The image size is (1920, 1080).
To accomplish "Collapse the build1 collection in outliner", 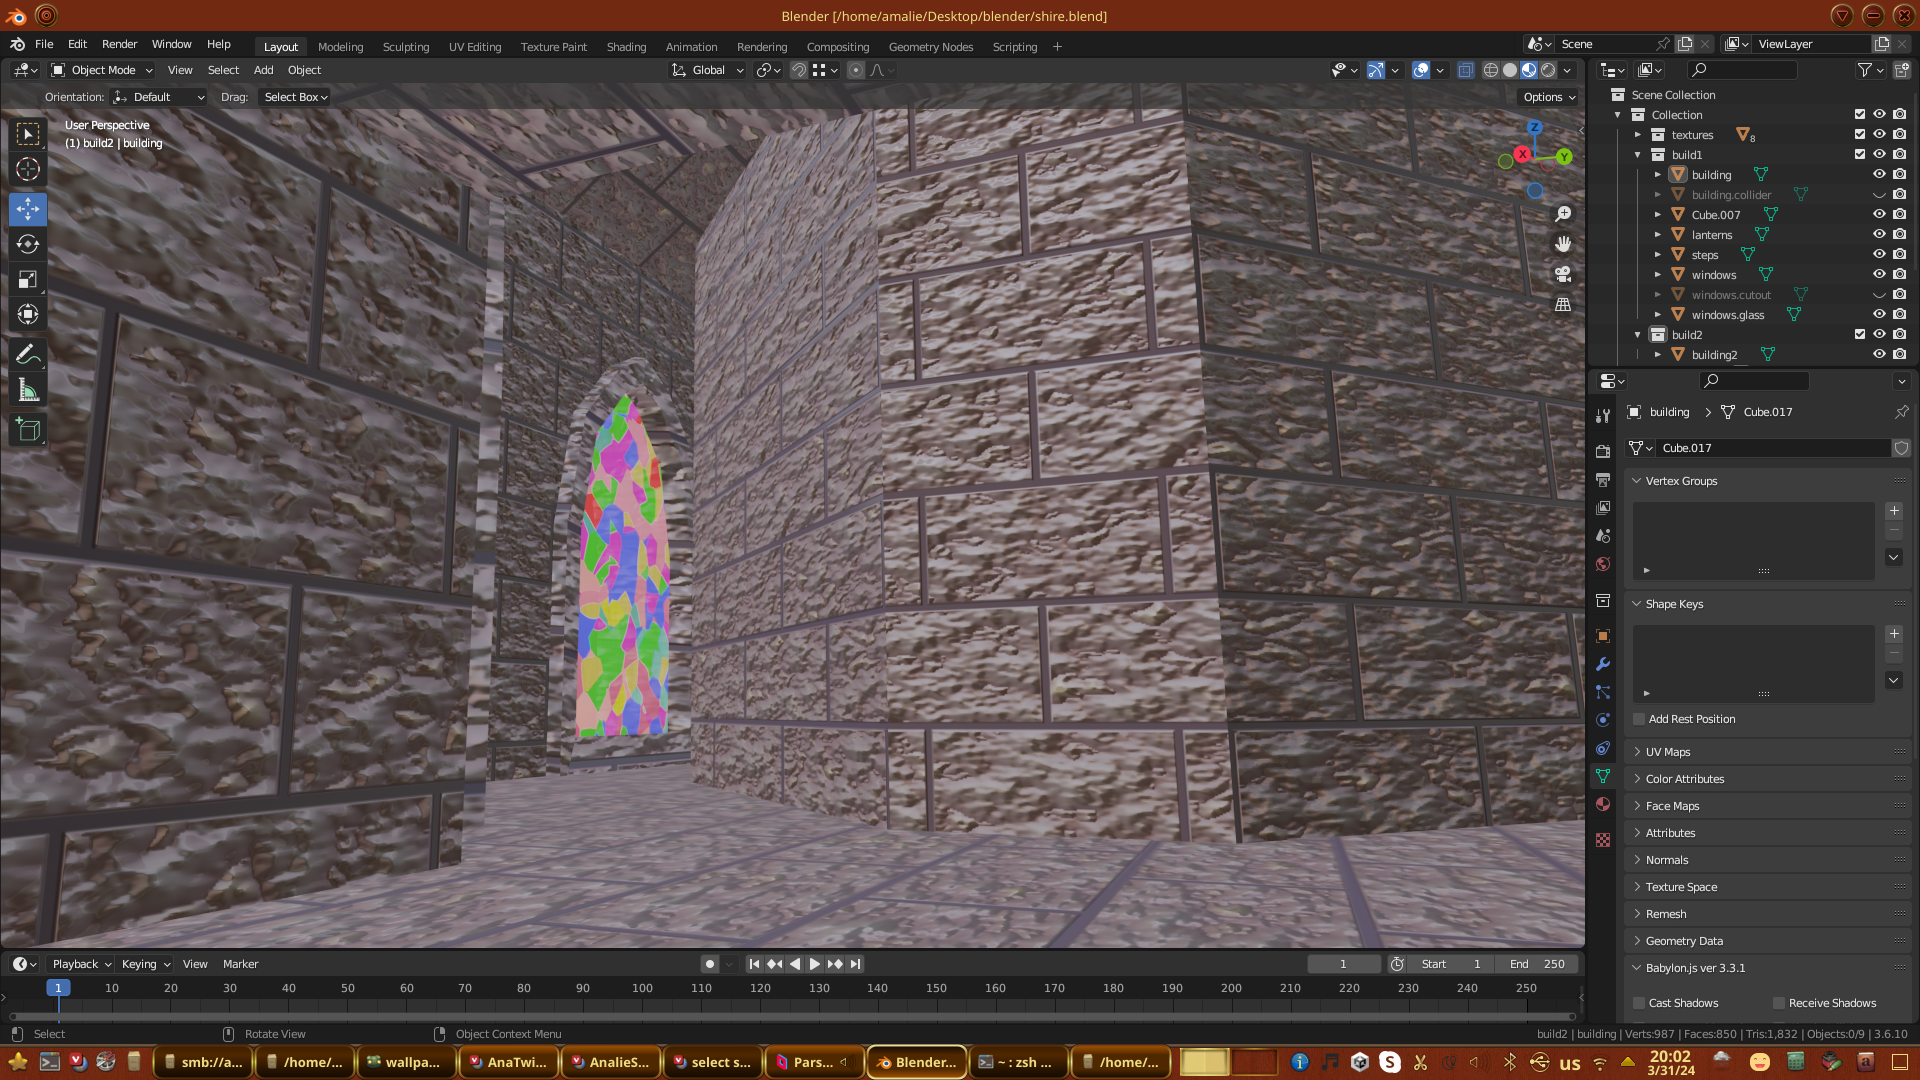I will pos(1638,155).
